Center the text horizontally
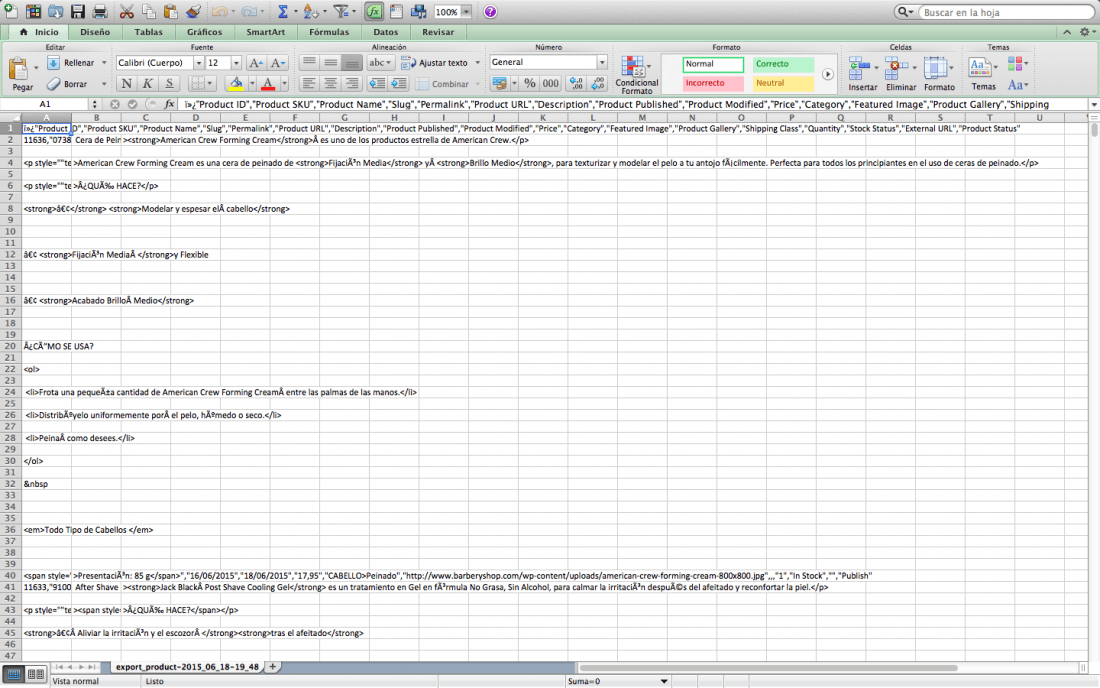 330,84
